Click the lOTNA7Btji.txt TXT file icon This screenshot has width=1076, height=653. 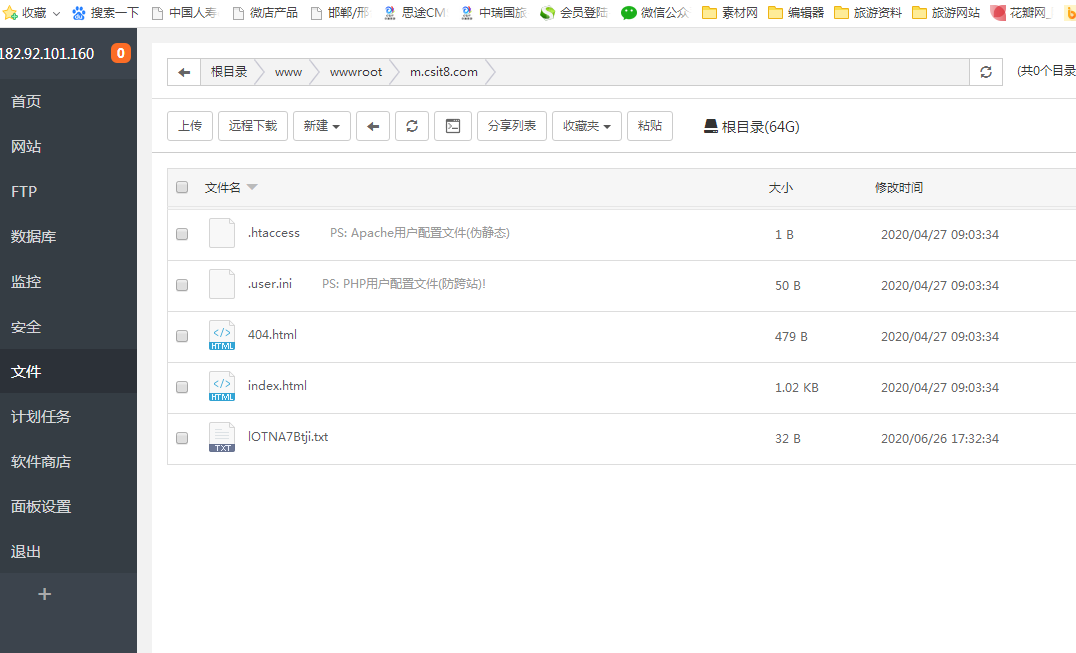click(x=222, y=438)
